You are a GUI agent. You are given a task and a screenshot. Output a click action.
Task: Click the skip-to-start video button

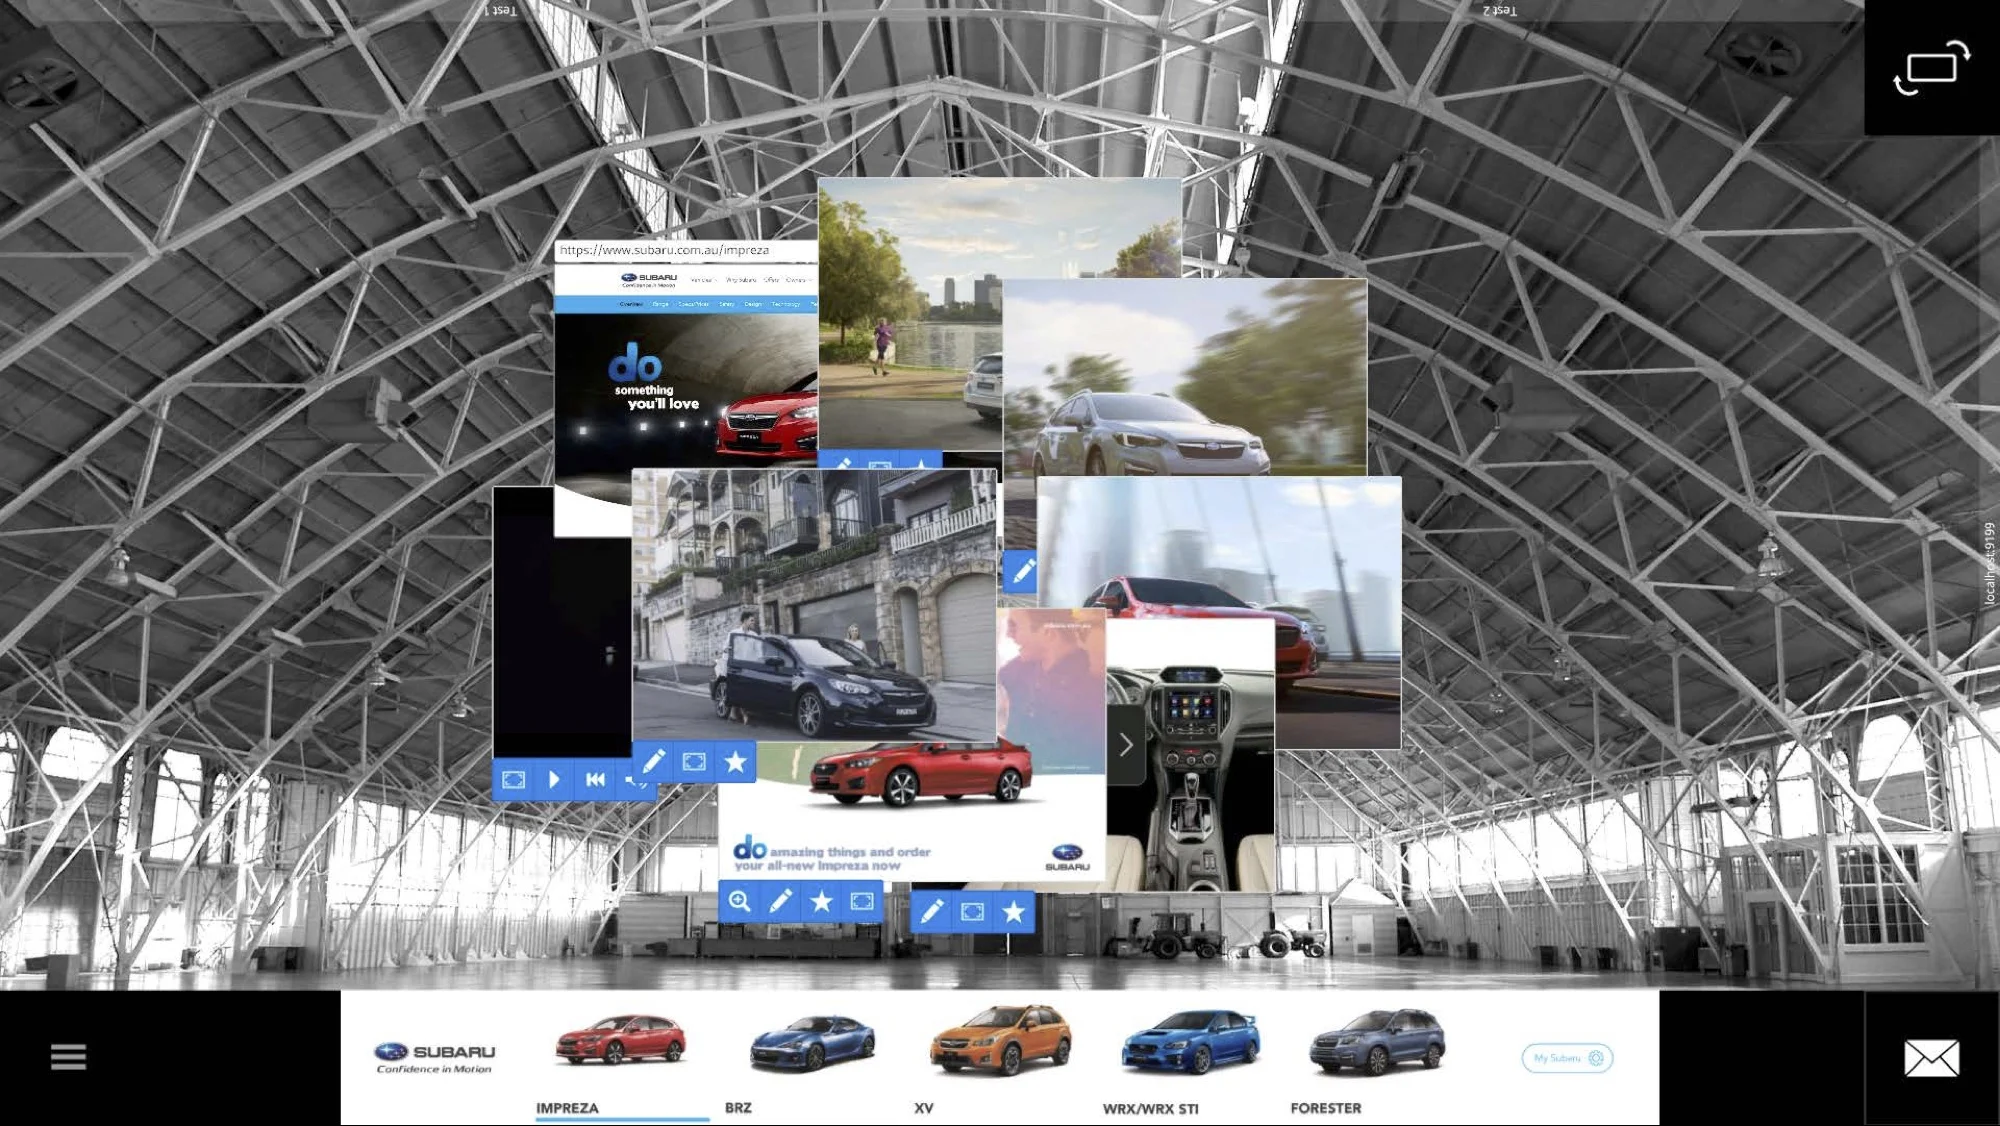(595, 779)
